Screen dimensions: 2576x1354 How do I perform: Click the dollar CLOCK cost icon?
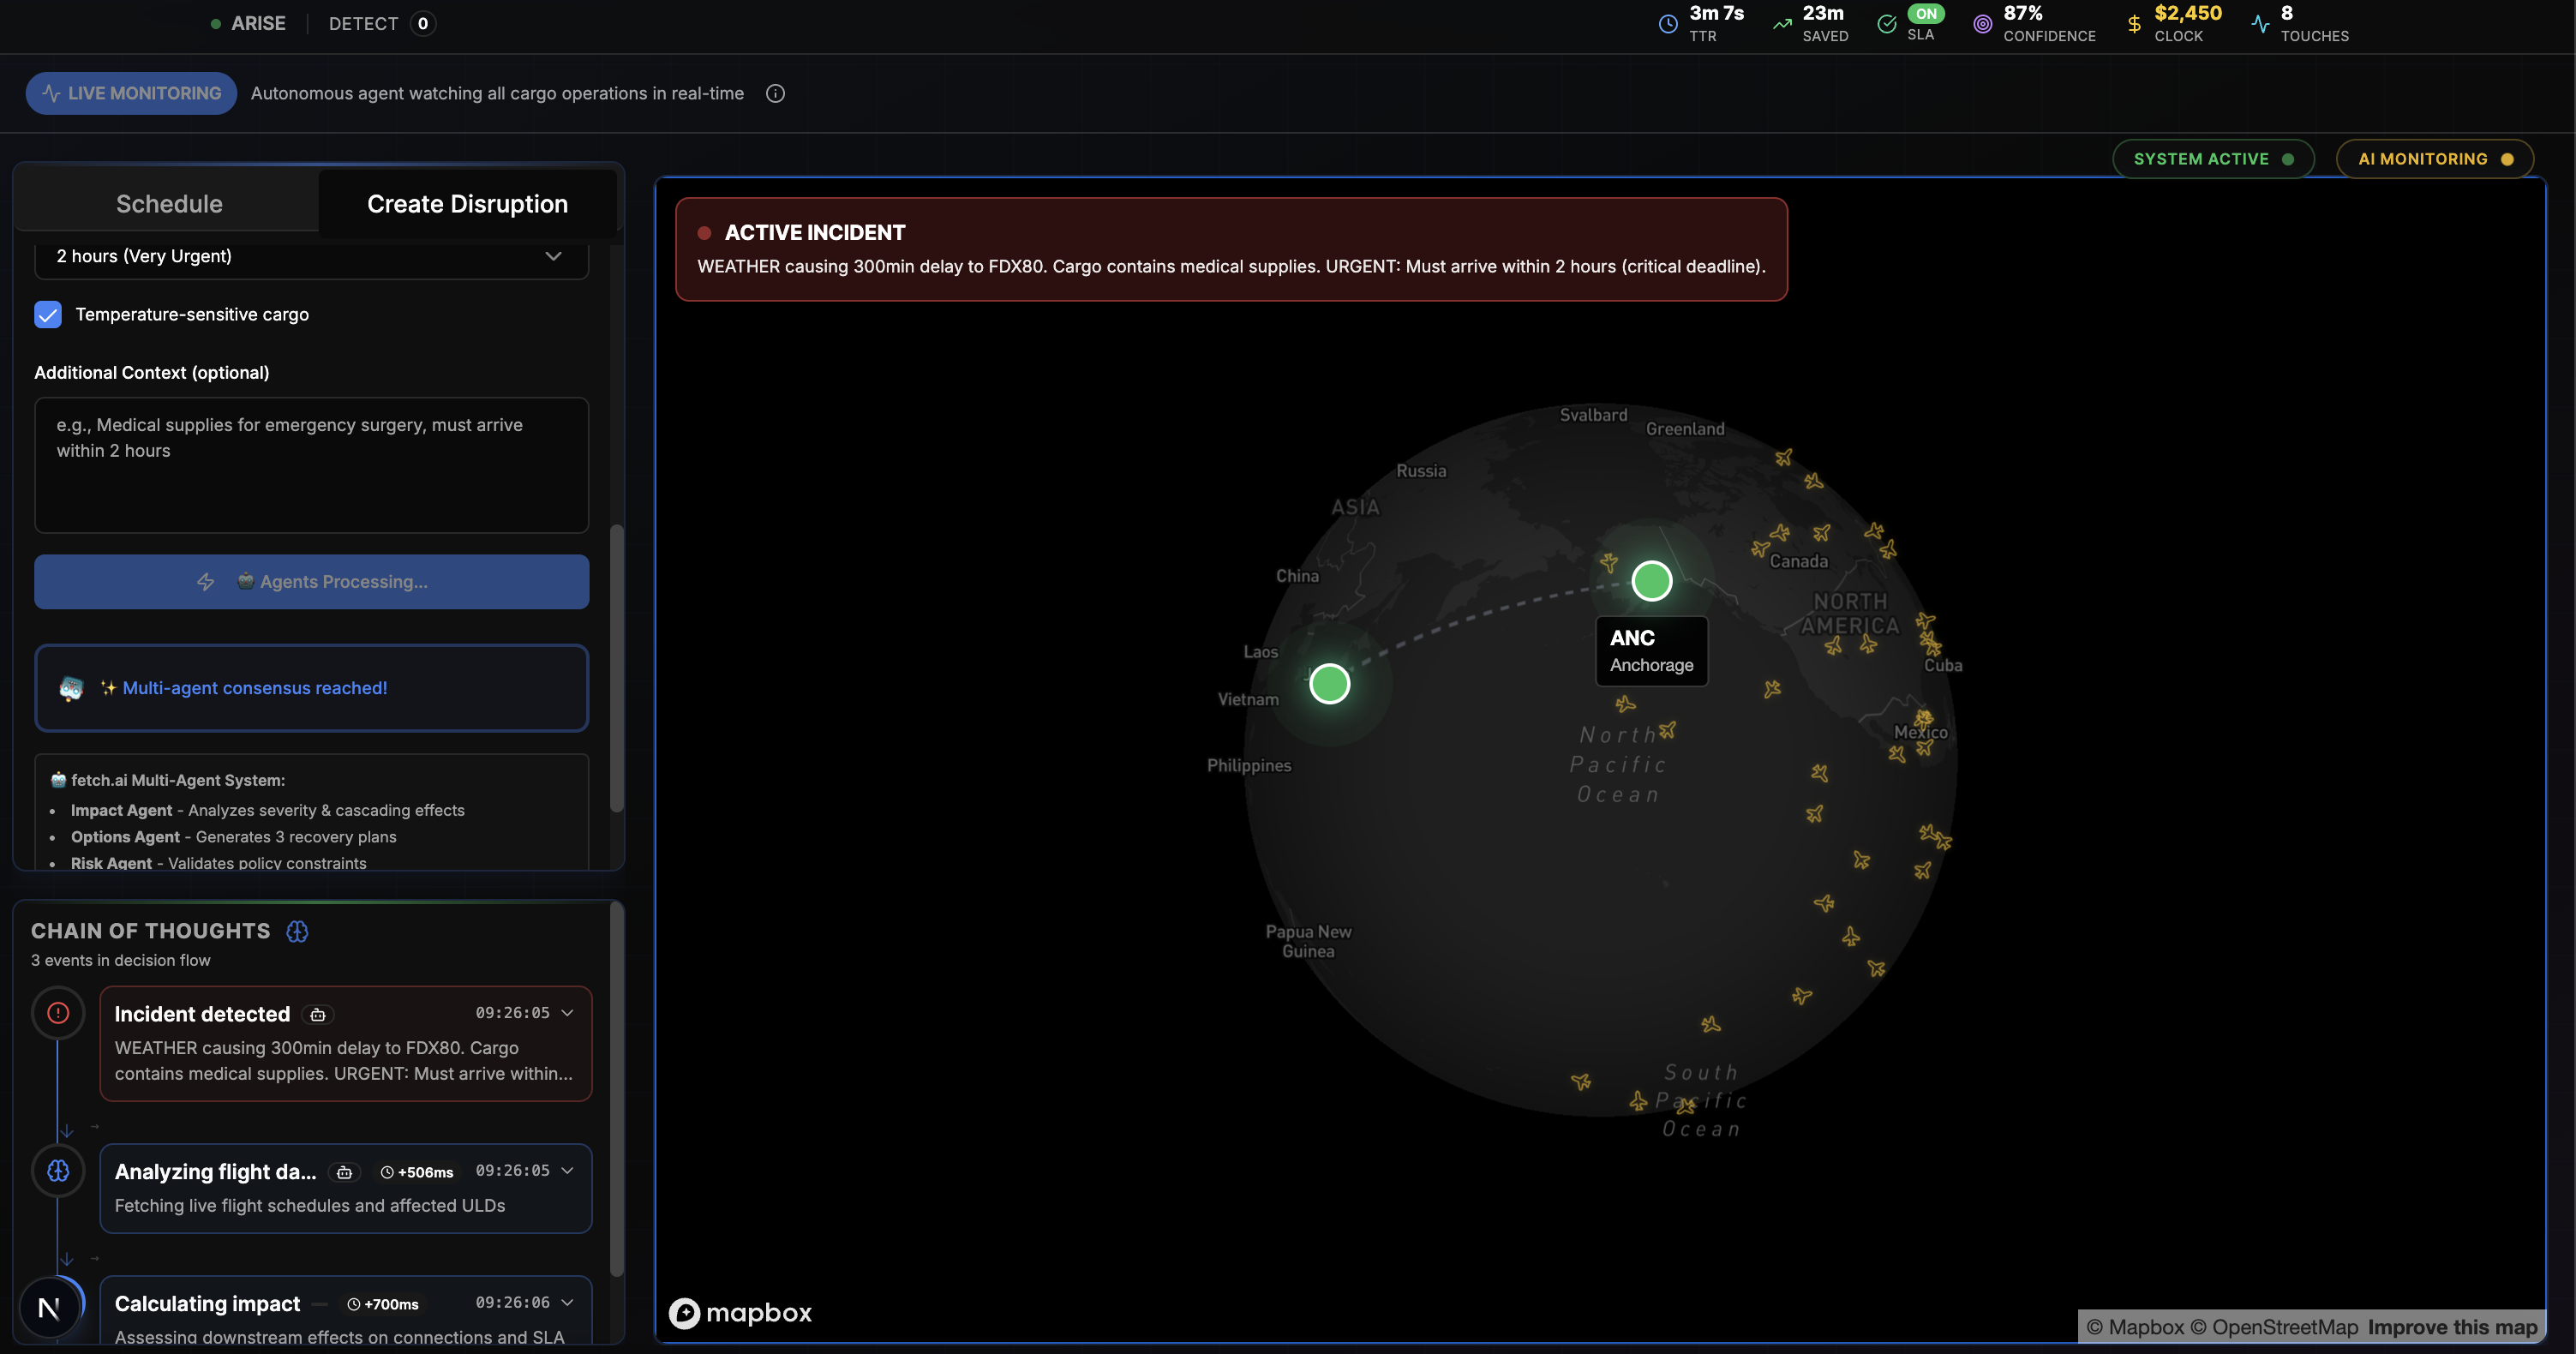(x=2134, y=24)
